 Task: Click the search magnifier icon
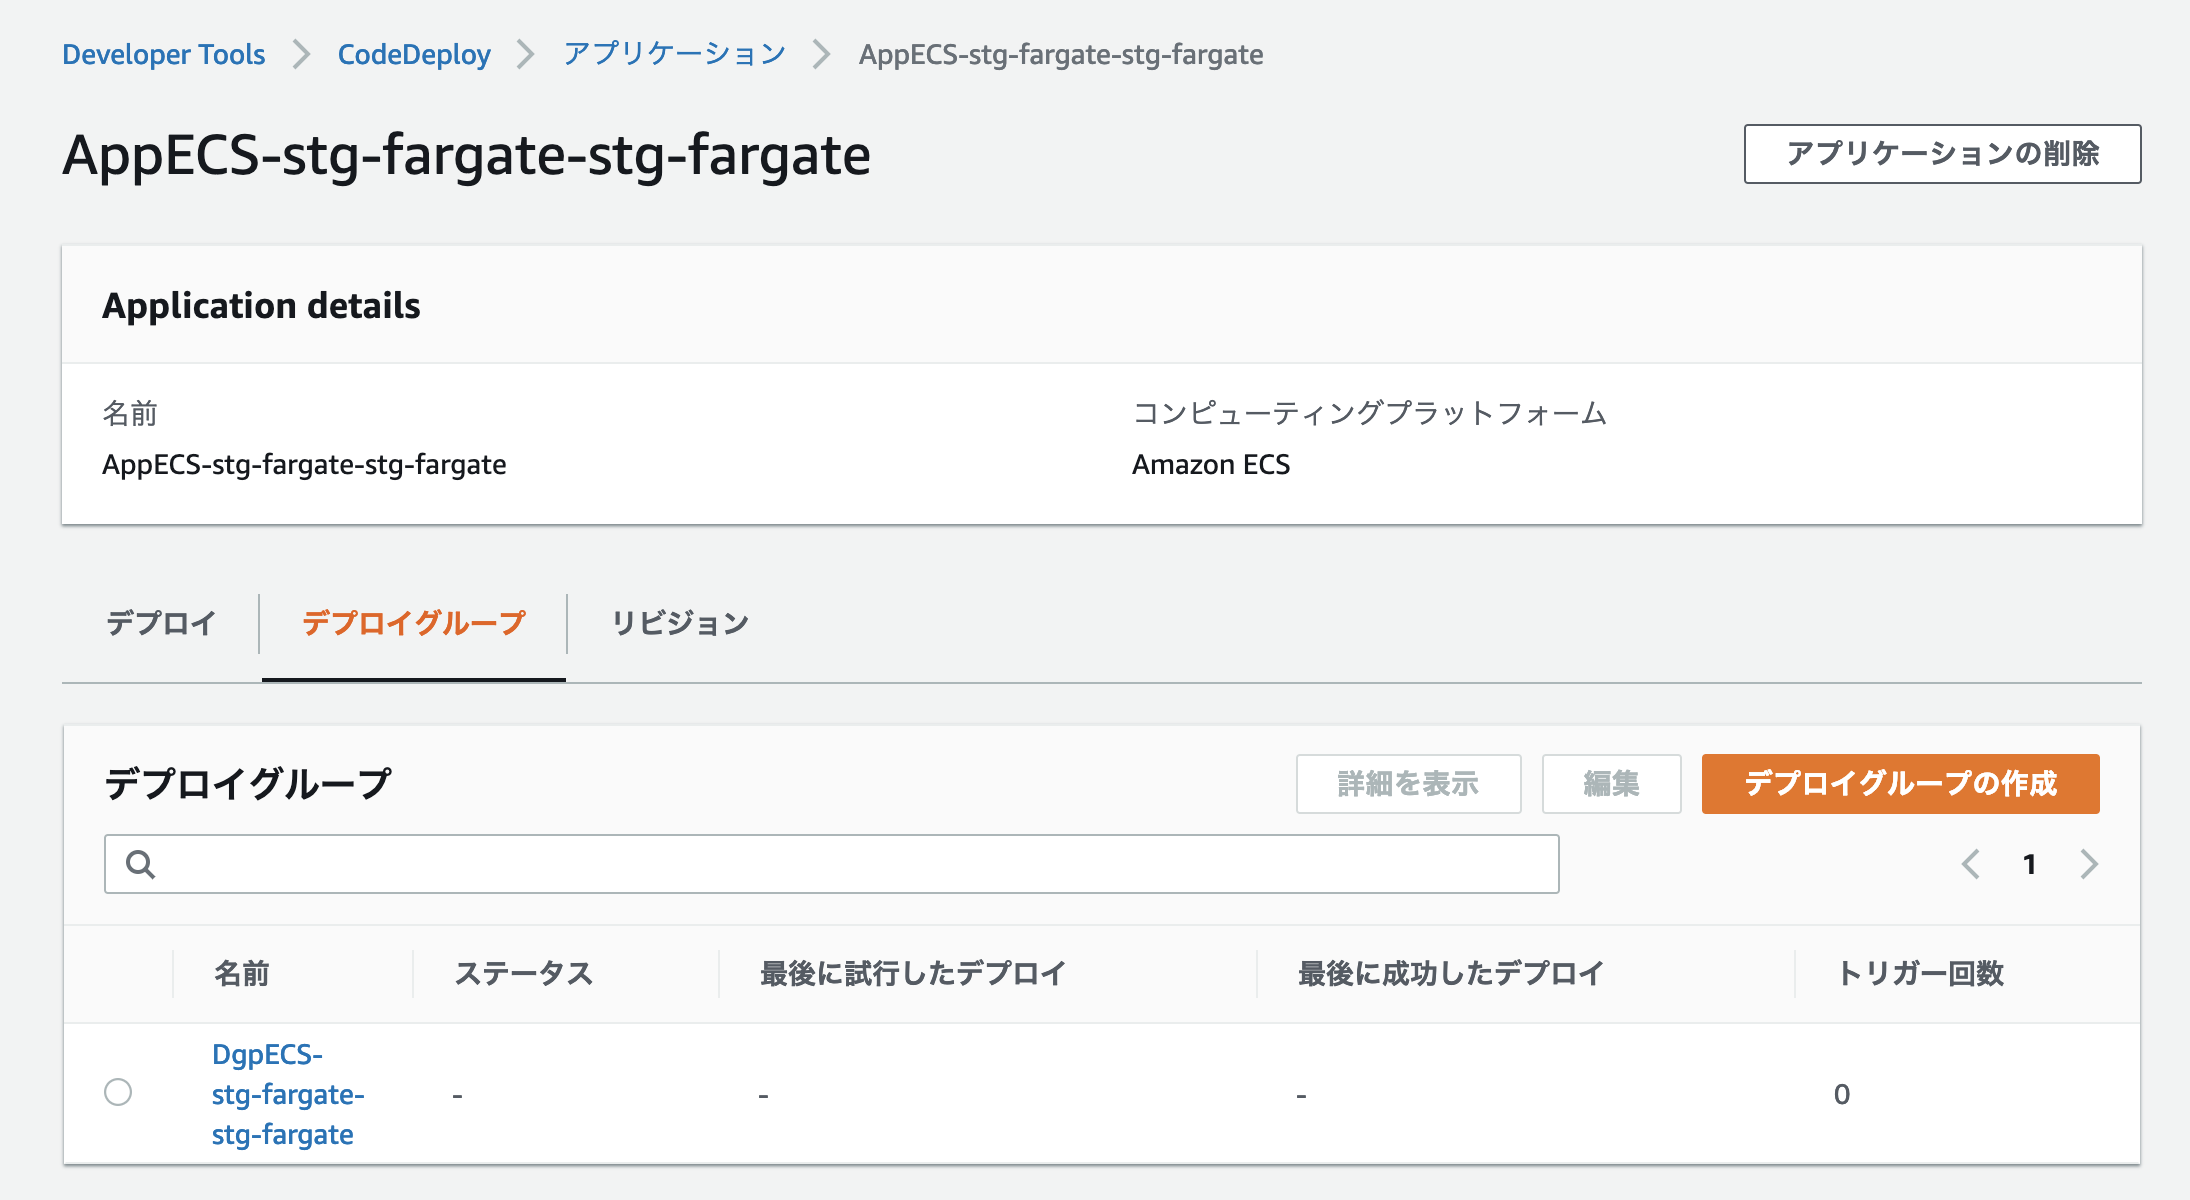(141, 864)
